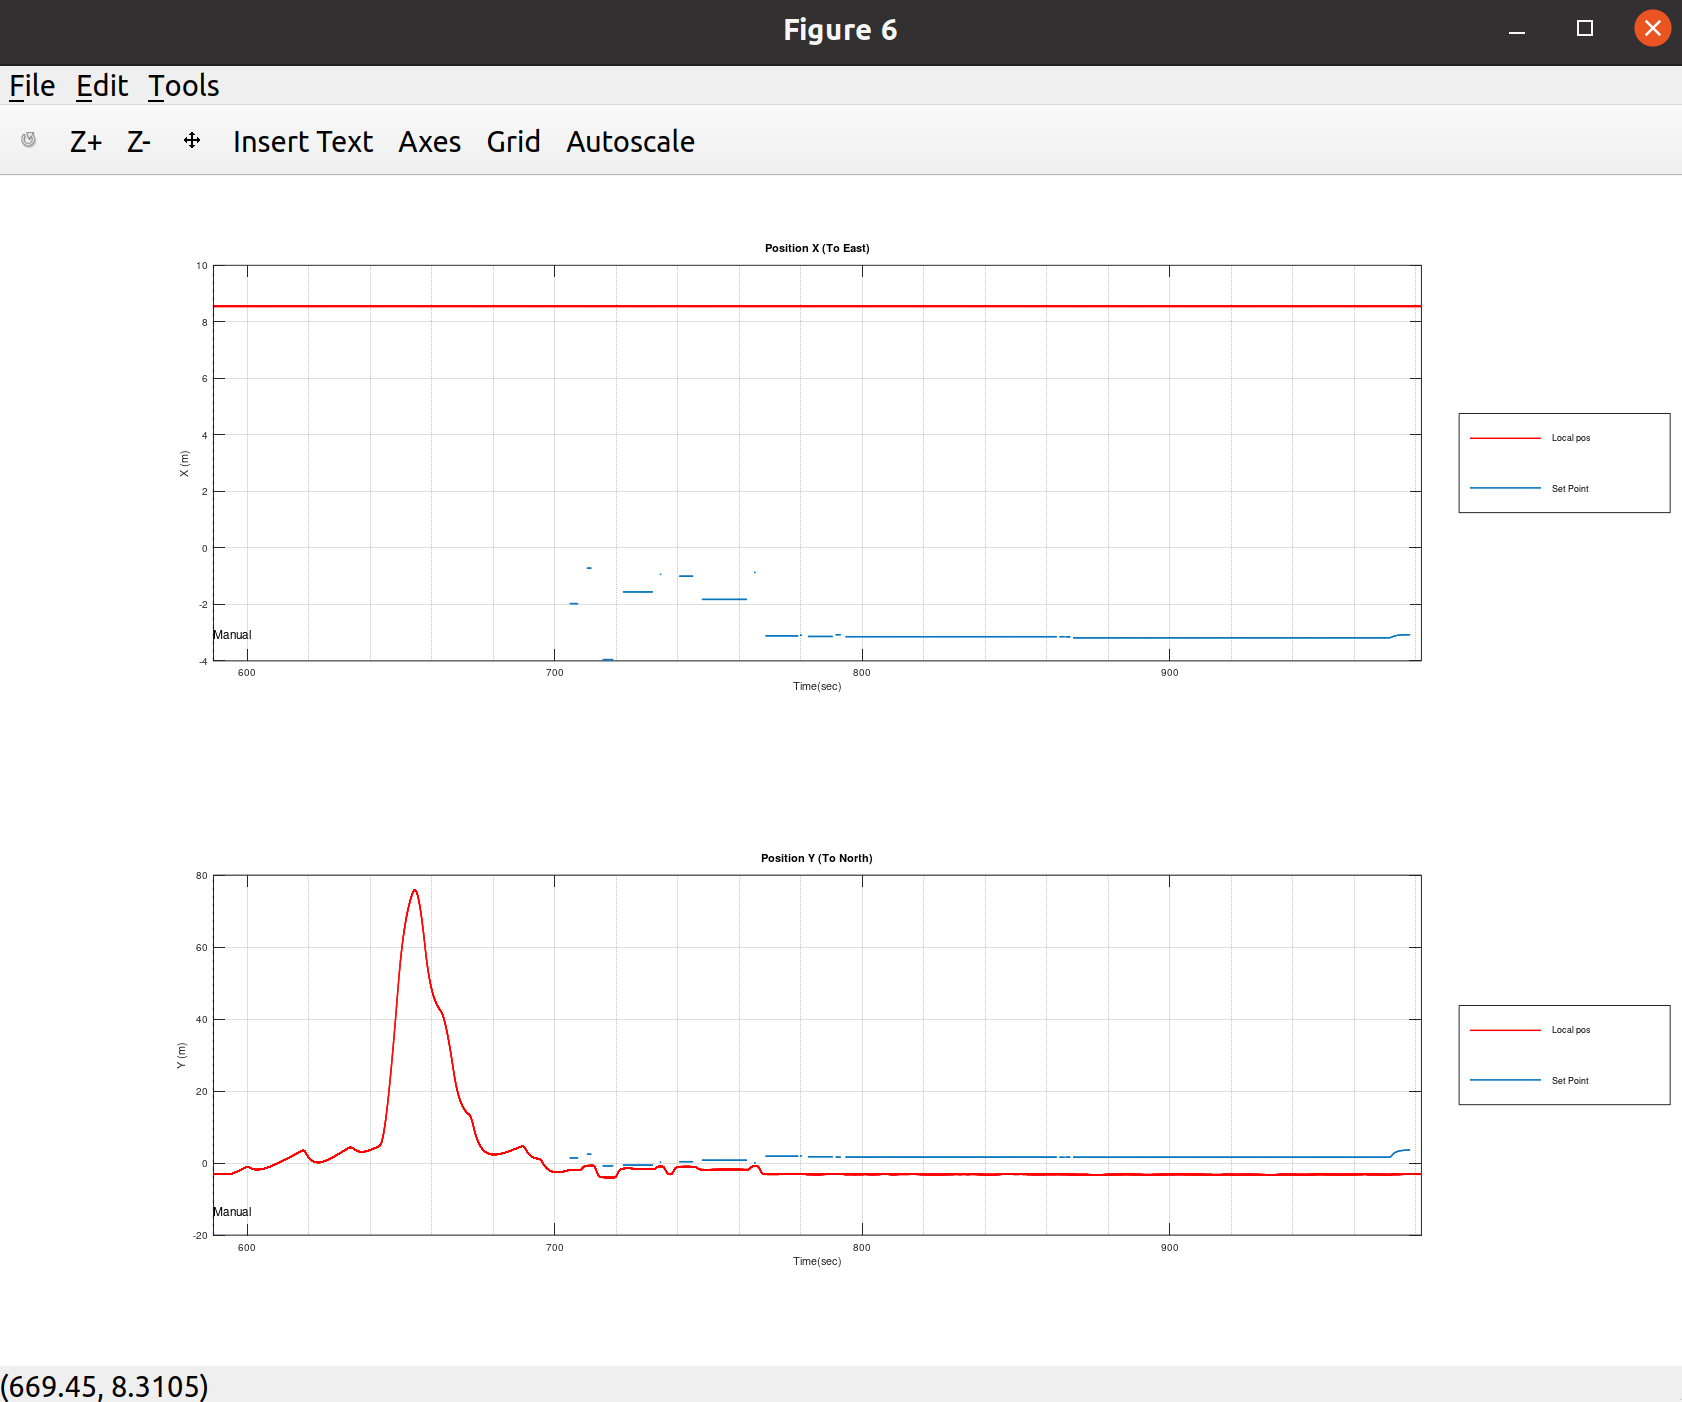Click the coordinate readout in status bar

105,1386
